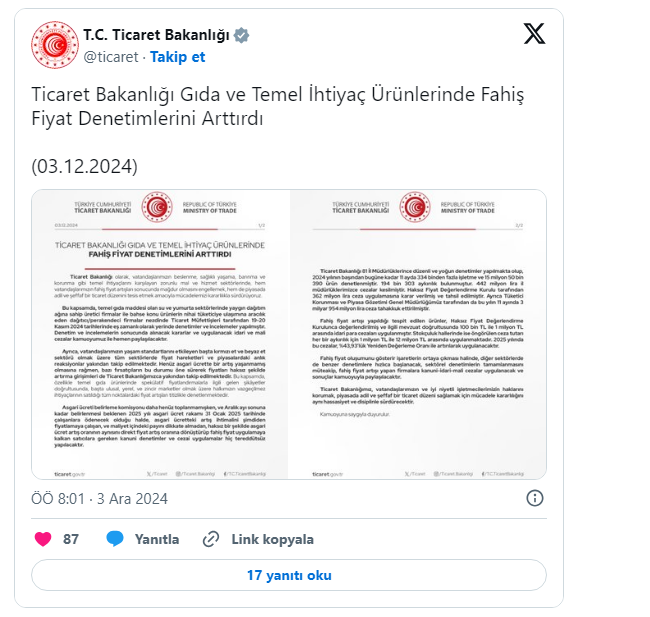
Task: Click the Link kopyala label
Action: click(272, 539)
